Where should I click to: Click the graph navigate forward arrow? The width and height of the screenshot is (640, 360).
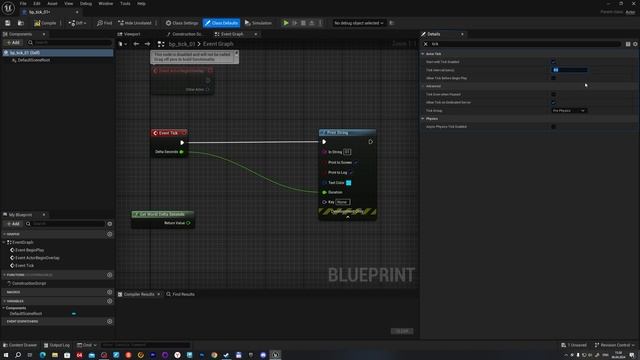(x=147, y=44)
